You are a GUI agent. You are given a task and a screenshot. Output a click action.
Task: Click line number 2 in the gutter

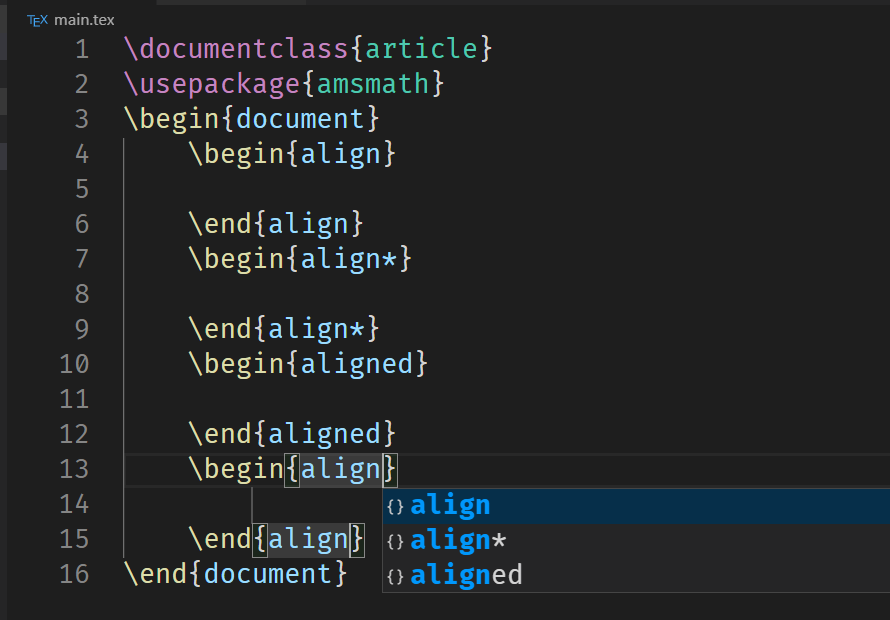coord(82,85)
